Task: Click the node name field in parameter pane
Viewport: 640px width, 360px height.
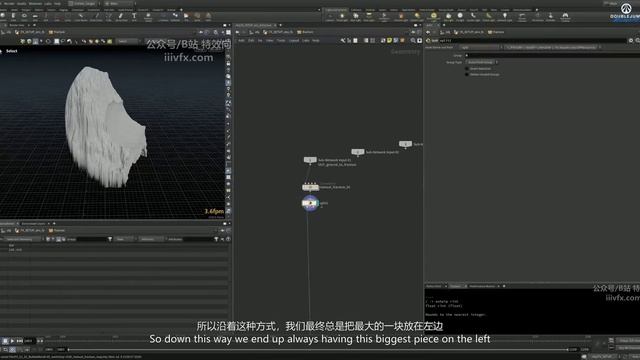Action: (532, 40)
